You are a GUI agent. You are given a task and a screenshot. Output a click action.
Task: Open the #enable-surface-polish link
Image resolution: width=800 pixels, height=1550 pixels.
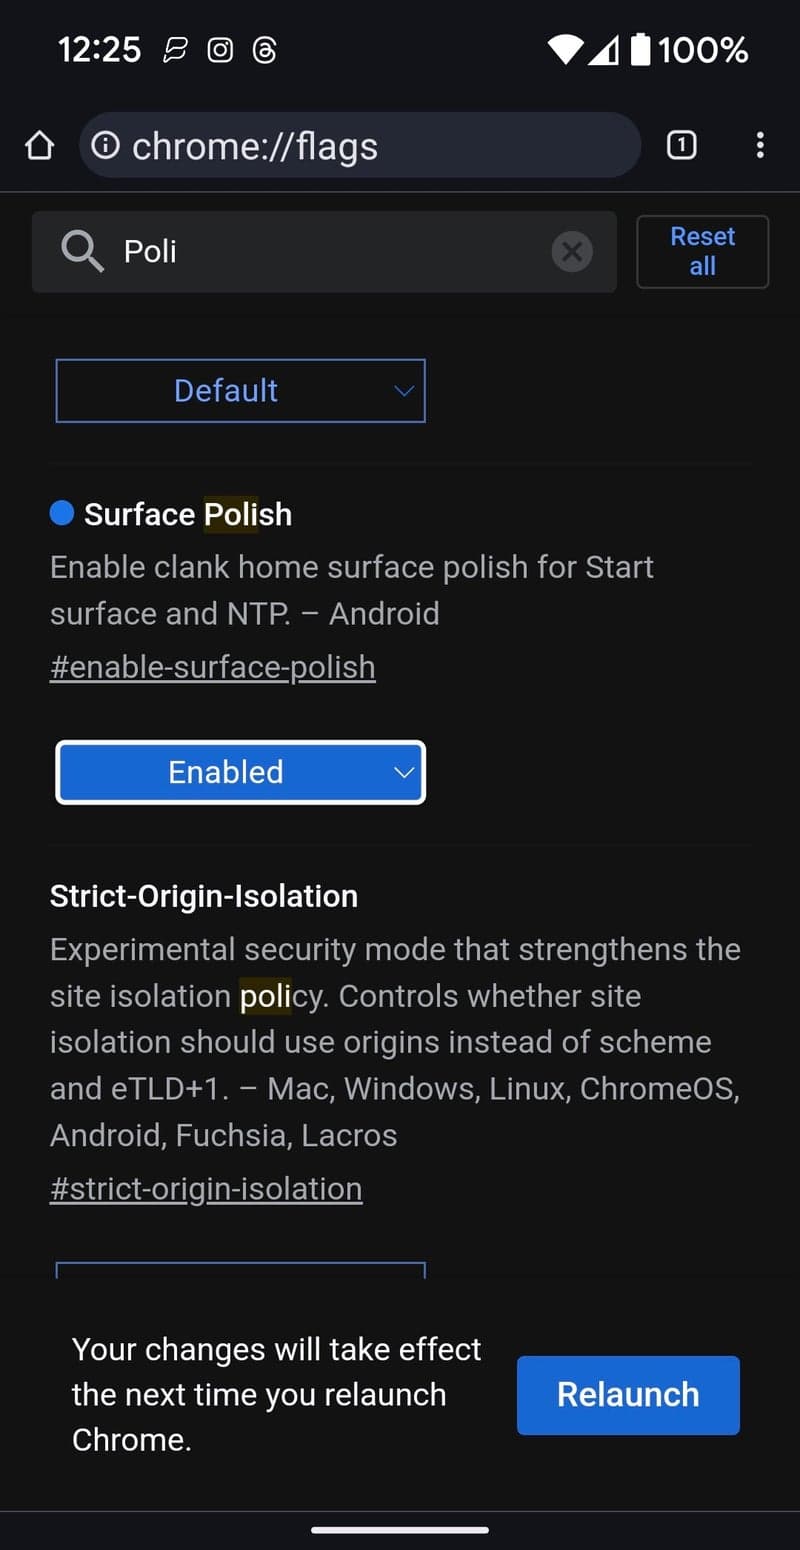tap(212, 666)
